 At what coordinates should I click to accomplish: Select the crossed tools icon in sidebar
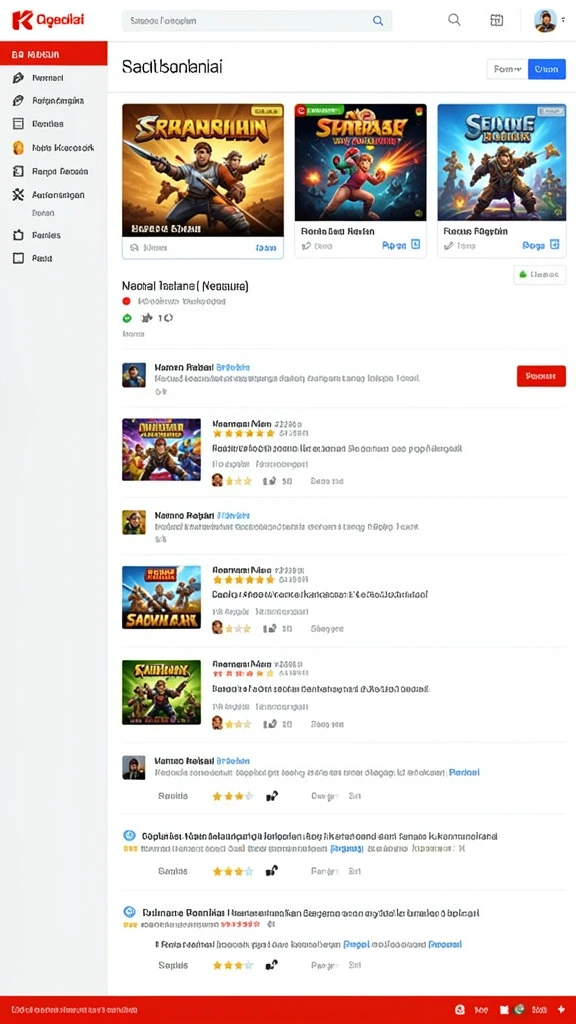18,195
